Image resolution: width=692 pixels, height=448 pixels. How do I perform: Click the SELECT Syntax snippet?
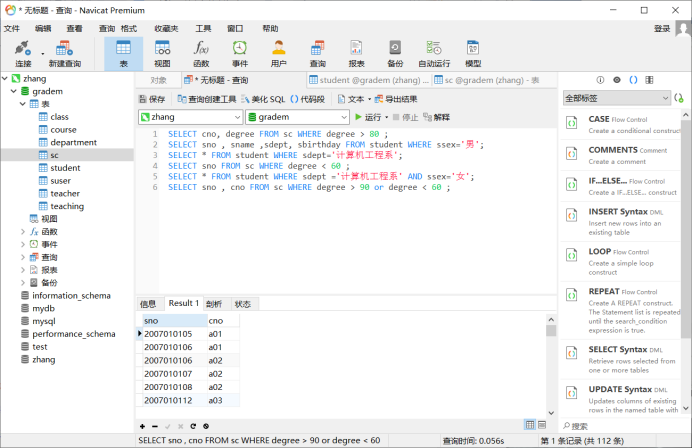click(620, 360)
